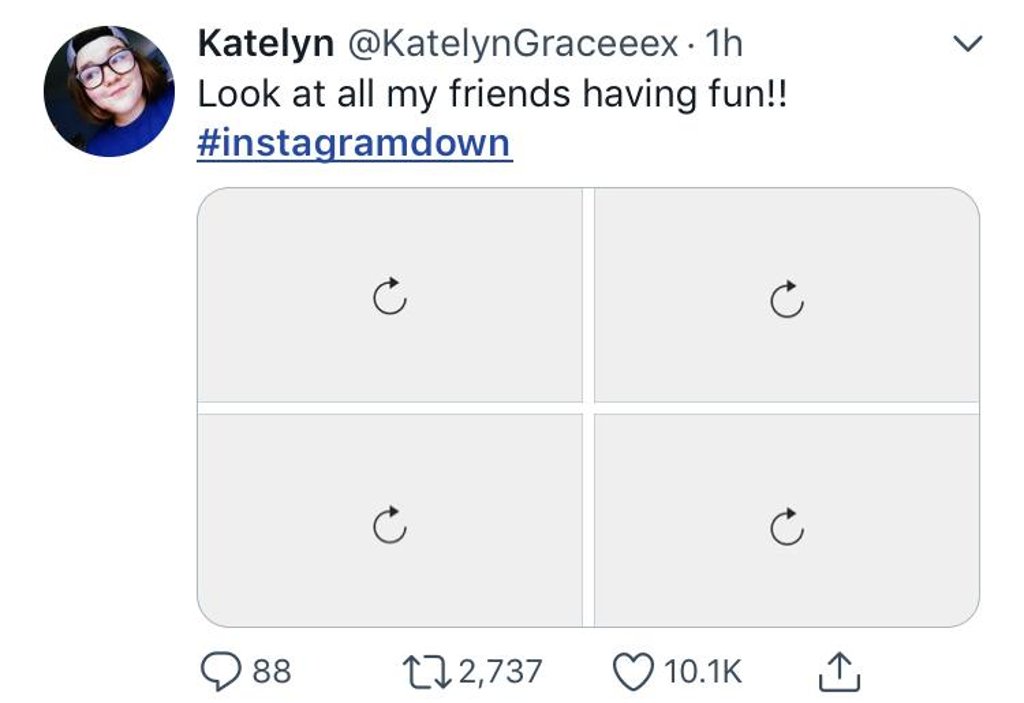Open the share tweet icon
The image size is (1024, 703).
(x=838, y=671)
